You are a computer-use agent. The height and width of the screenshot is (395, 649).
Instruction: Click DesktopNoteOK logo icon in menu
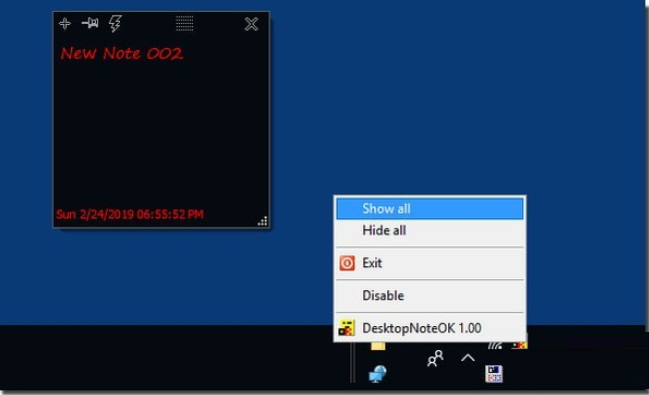tap(346, 328)
